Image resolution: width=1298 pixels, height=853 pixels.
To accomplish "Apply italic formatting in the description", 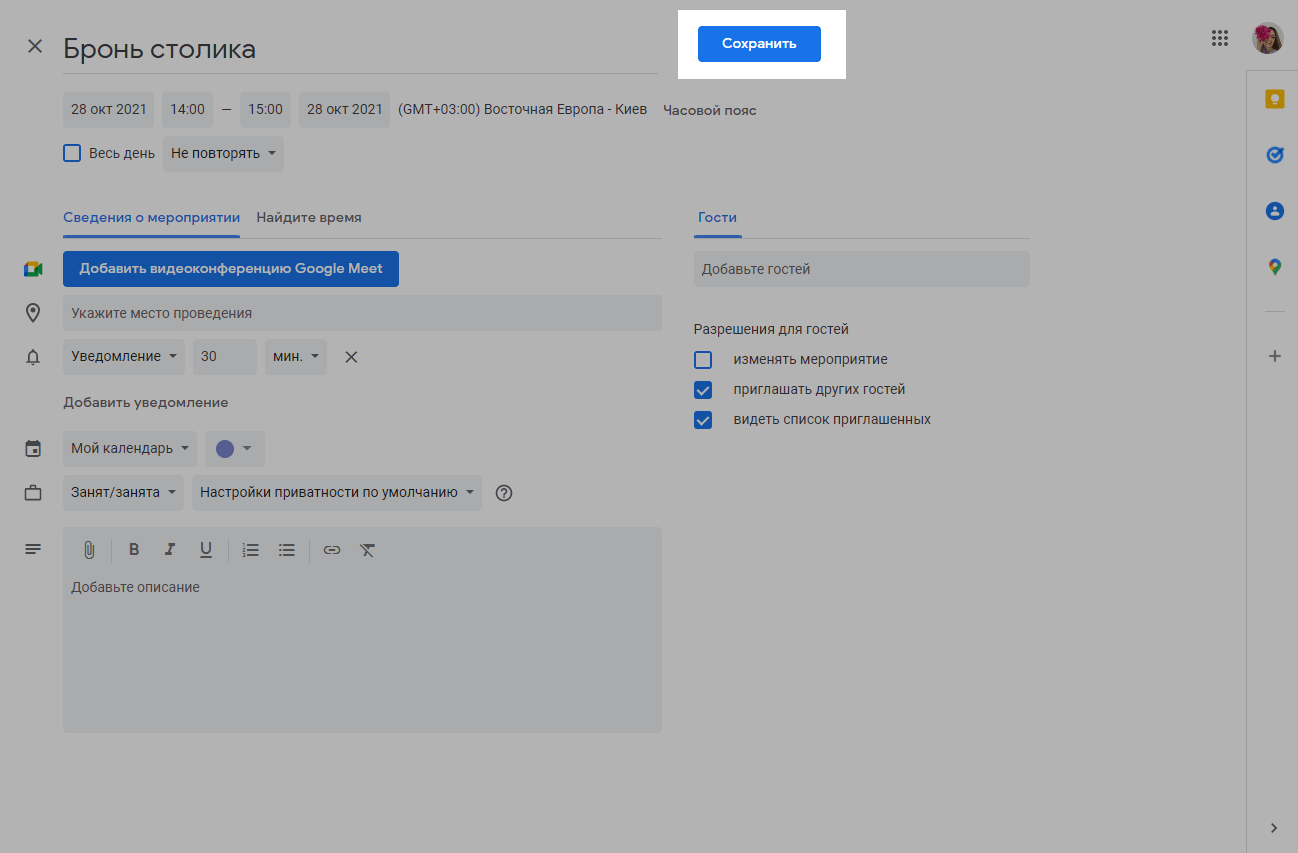I will [x=170, y=550].
